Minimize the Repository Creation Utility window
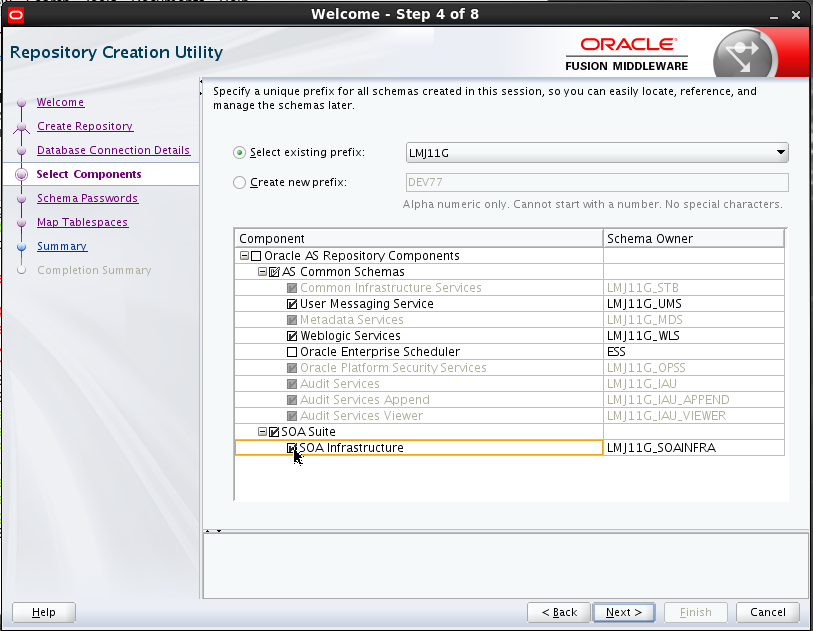 coord(774,16)
